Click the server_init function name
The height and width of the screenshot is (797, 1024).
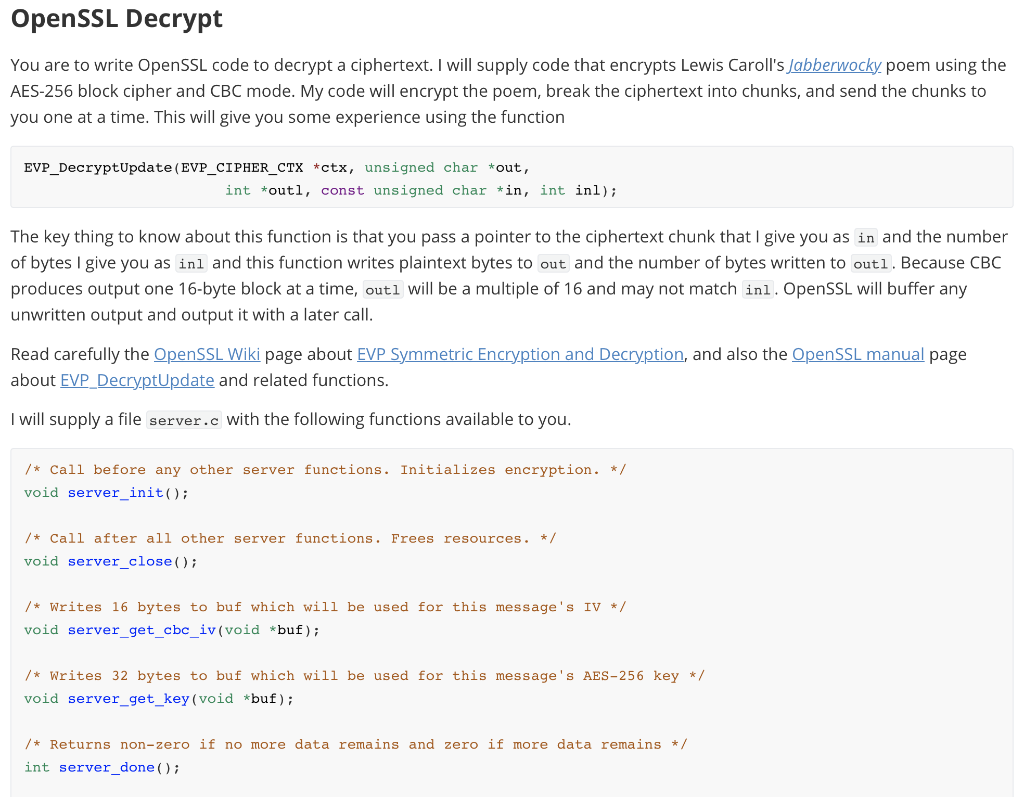(114, 492)
